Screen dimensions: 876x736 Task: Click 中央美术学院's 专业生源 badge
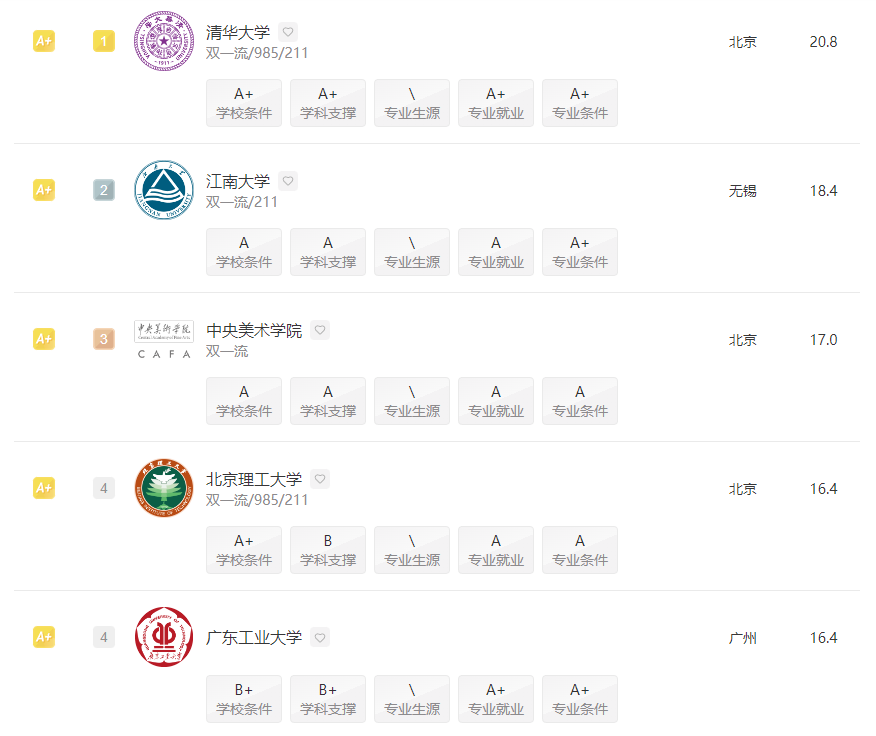coord(412,401)
